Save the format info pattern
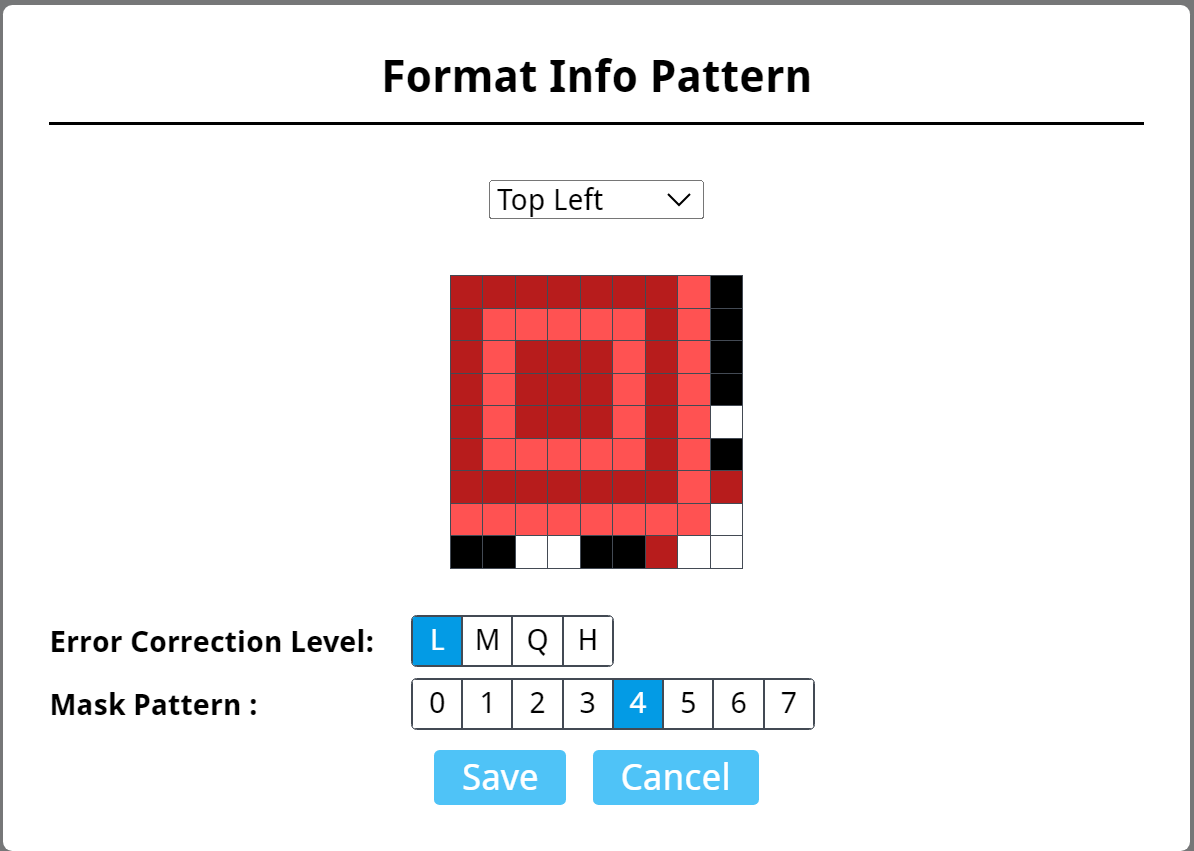1194x851 pixels. click(500, 777)
